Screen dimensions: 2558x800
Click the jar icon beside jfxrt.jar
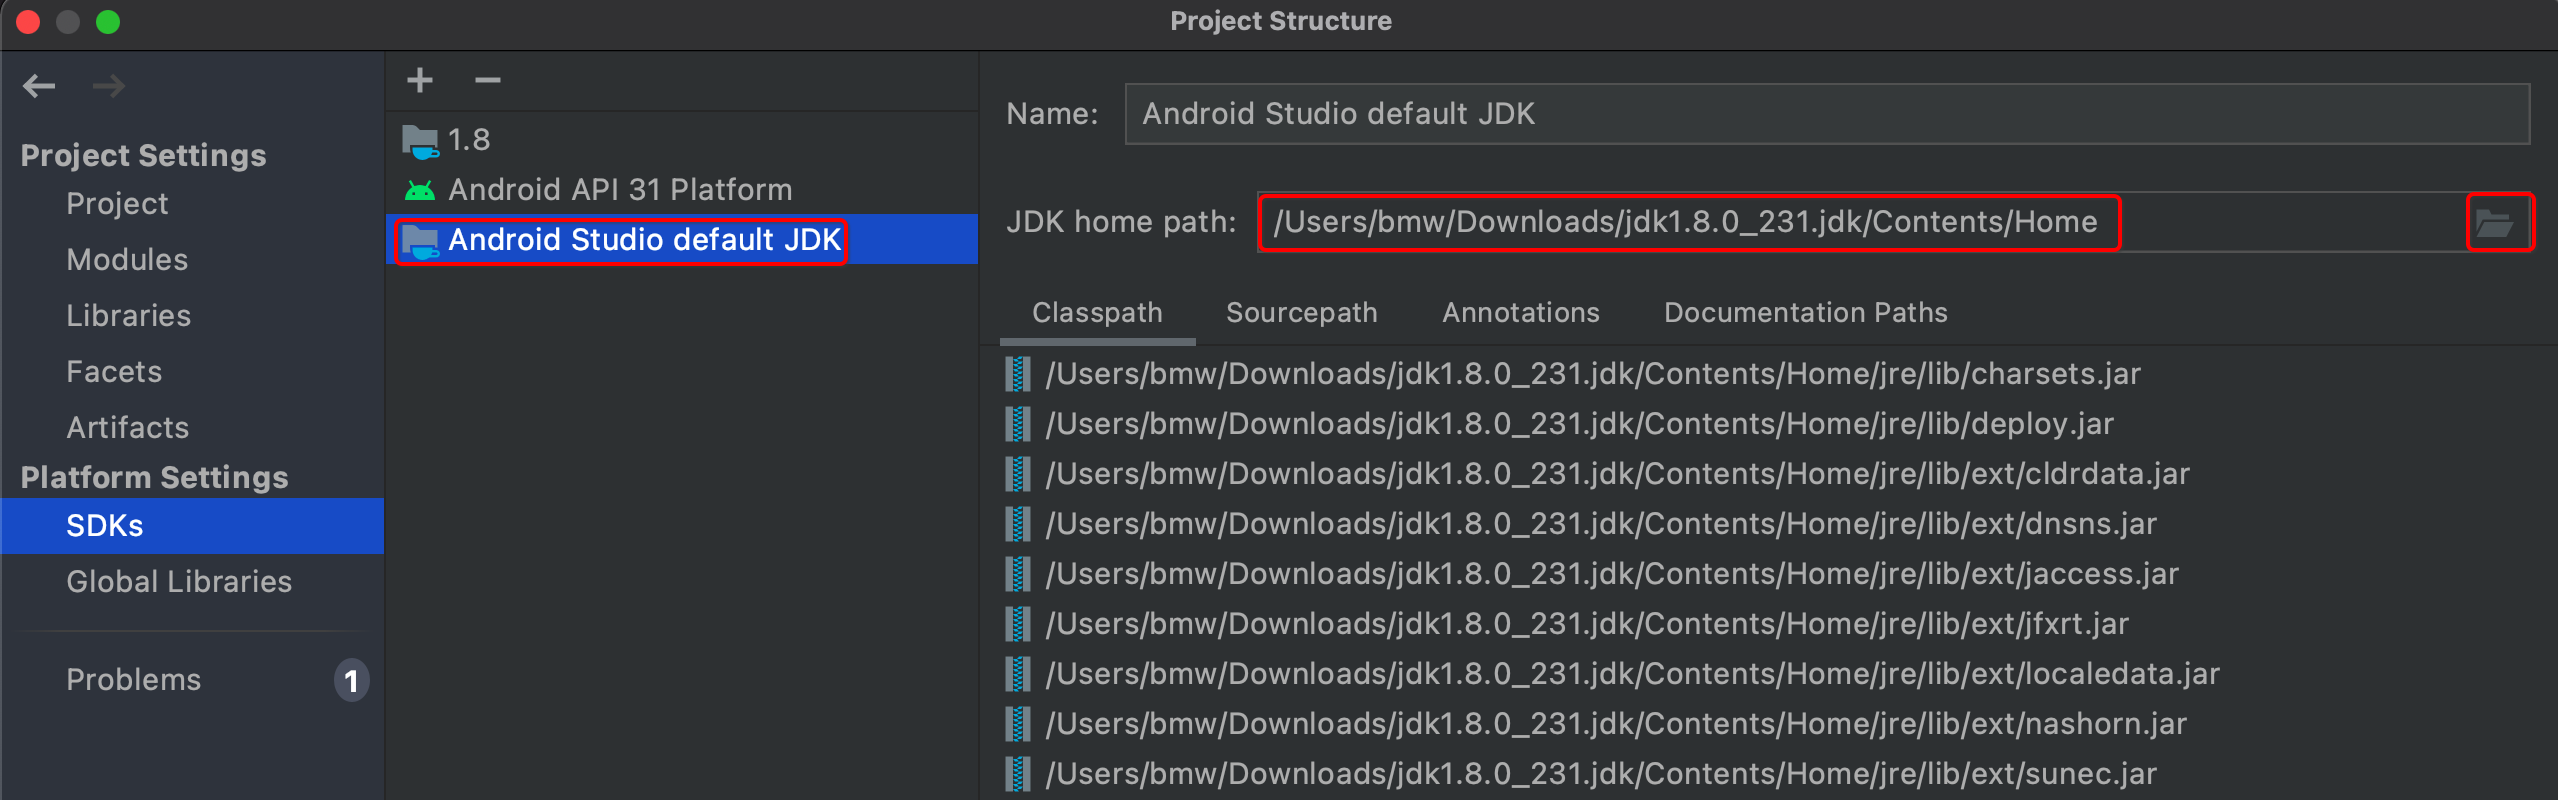coord(1017,624)
